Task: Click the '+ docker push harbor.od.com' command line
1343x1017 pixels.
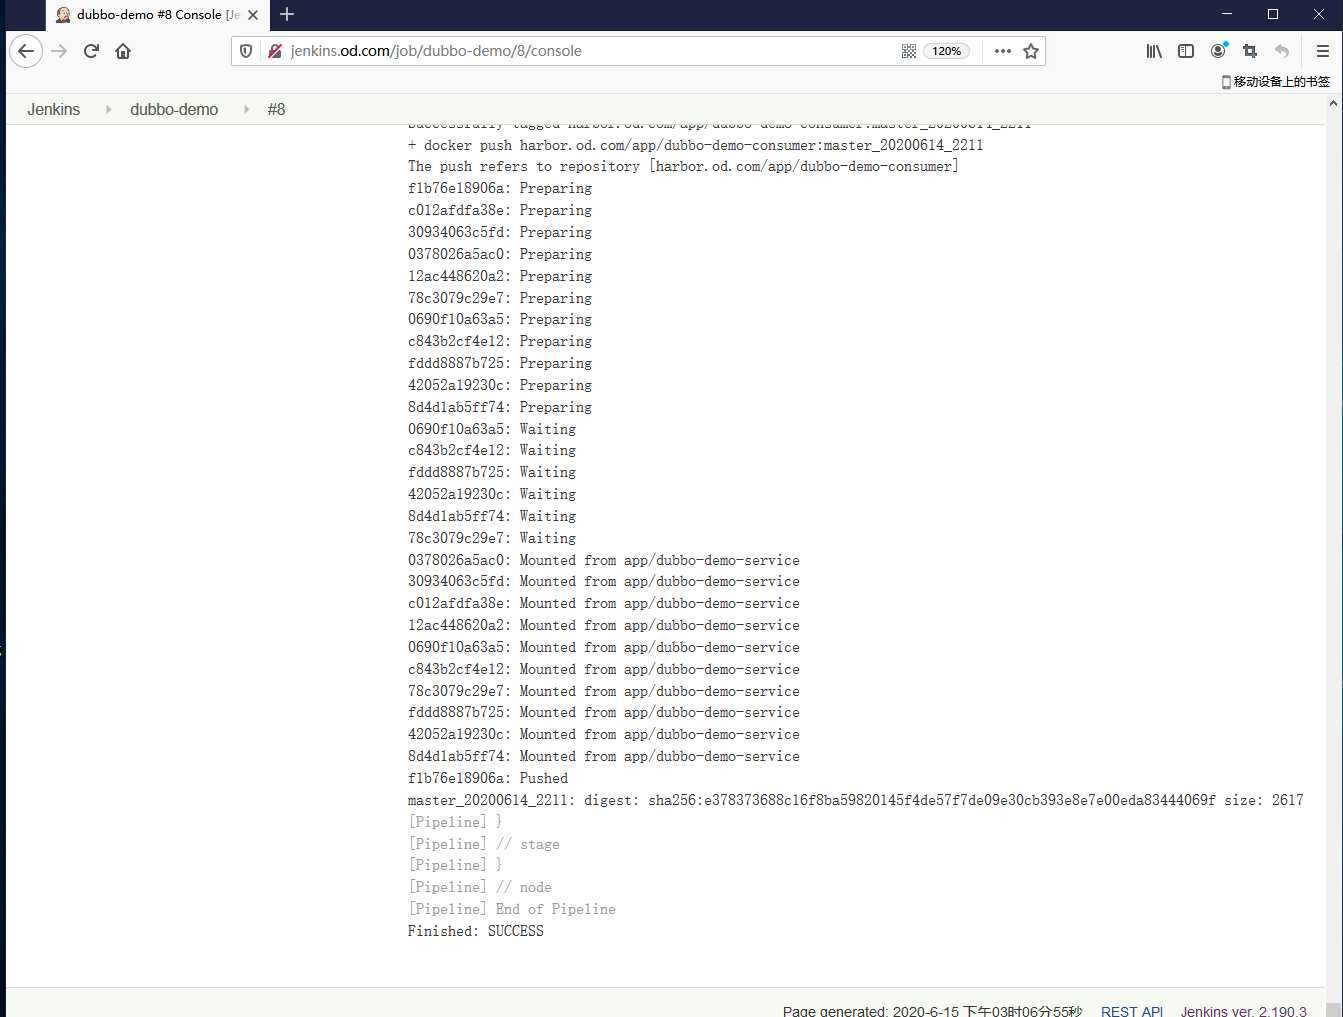Action: click(x=695, y=145)
